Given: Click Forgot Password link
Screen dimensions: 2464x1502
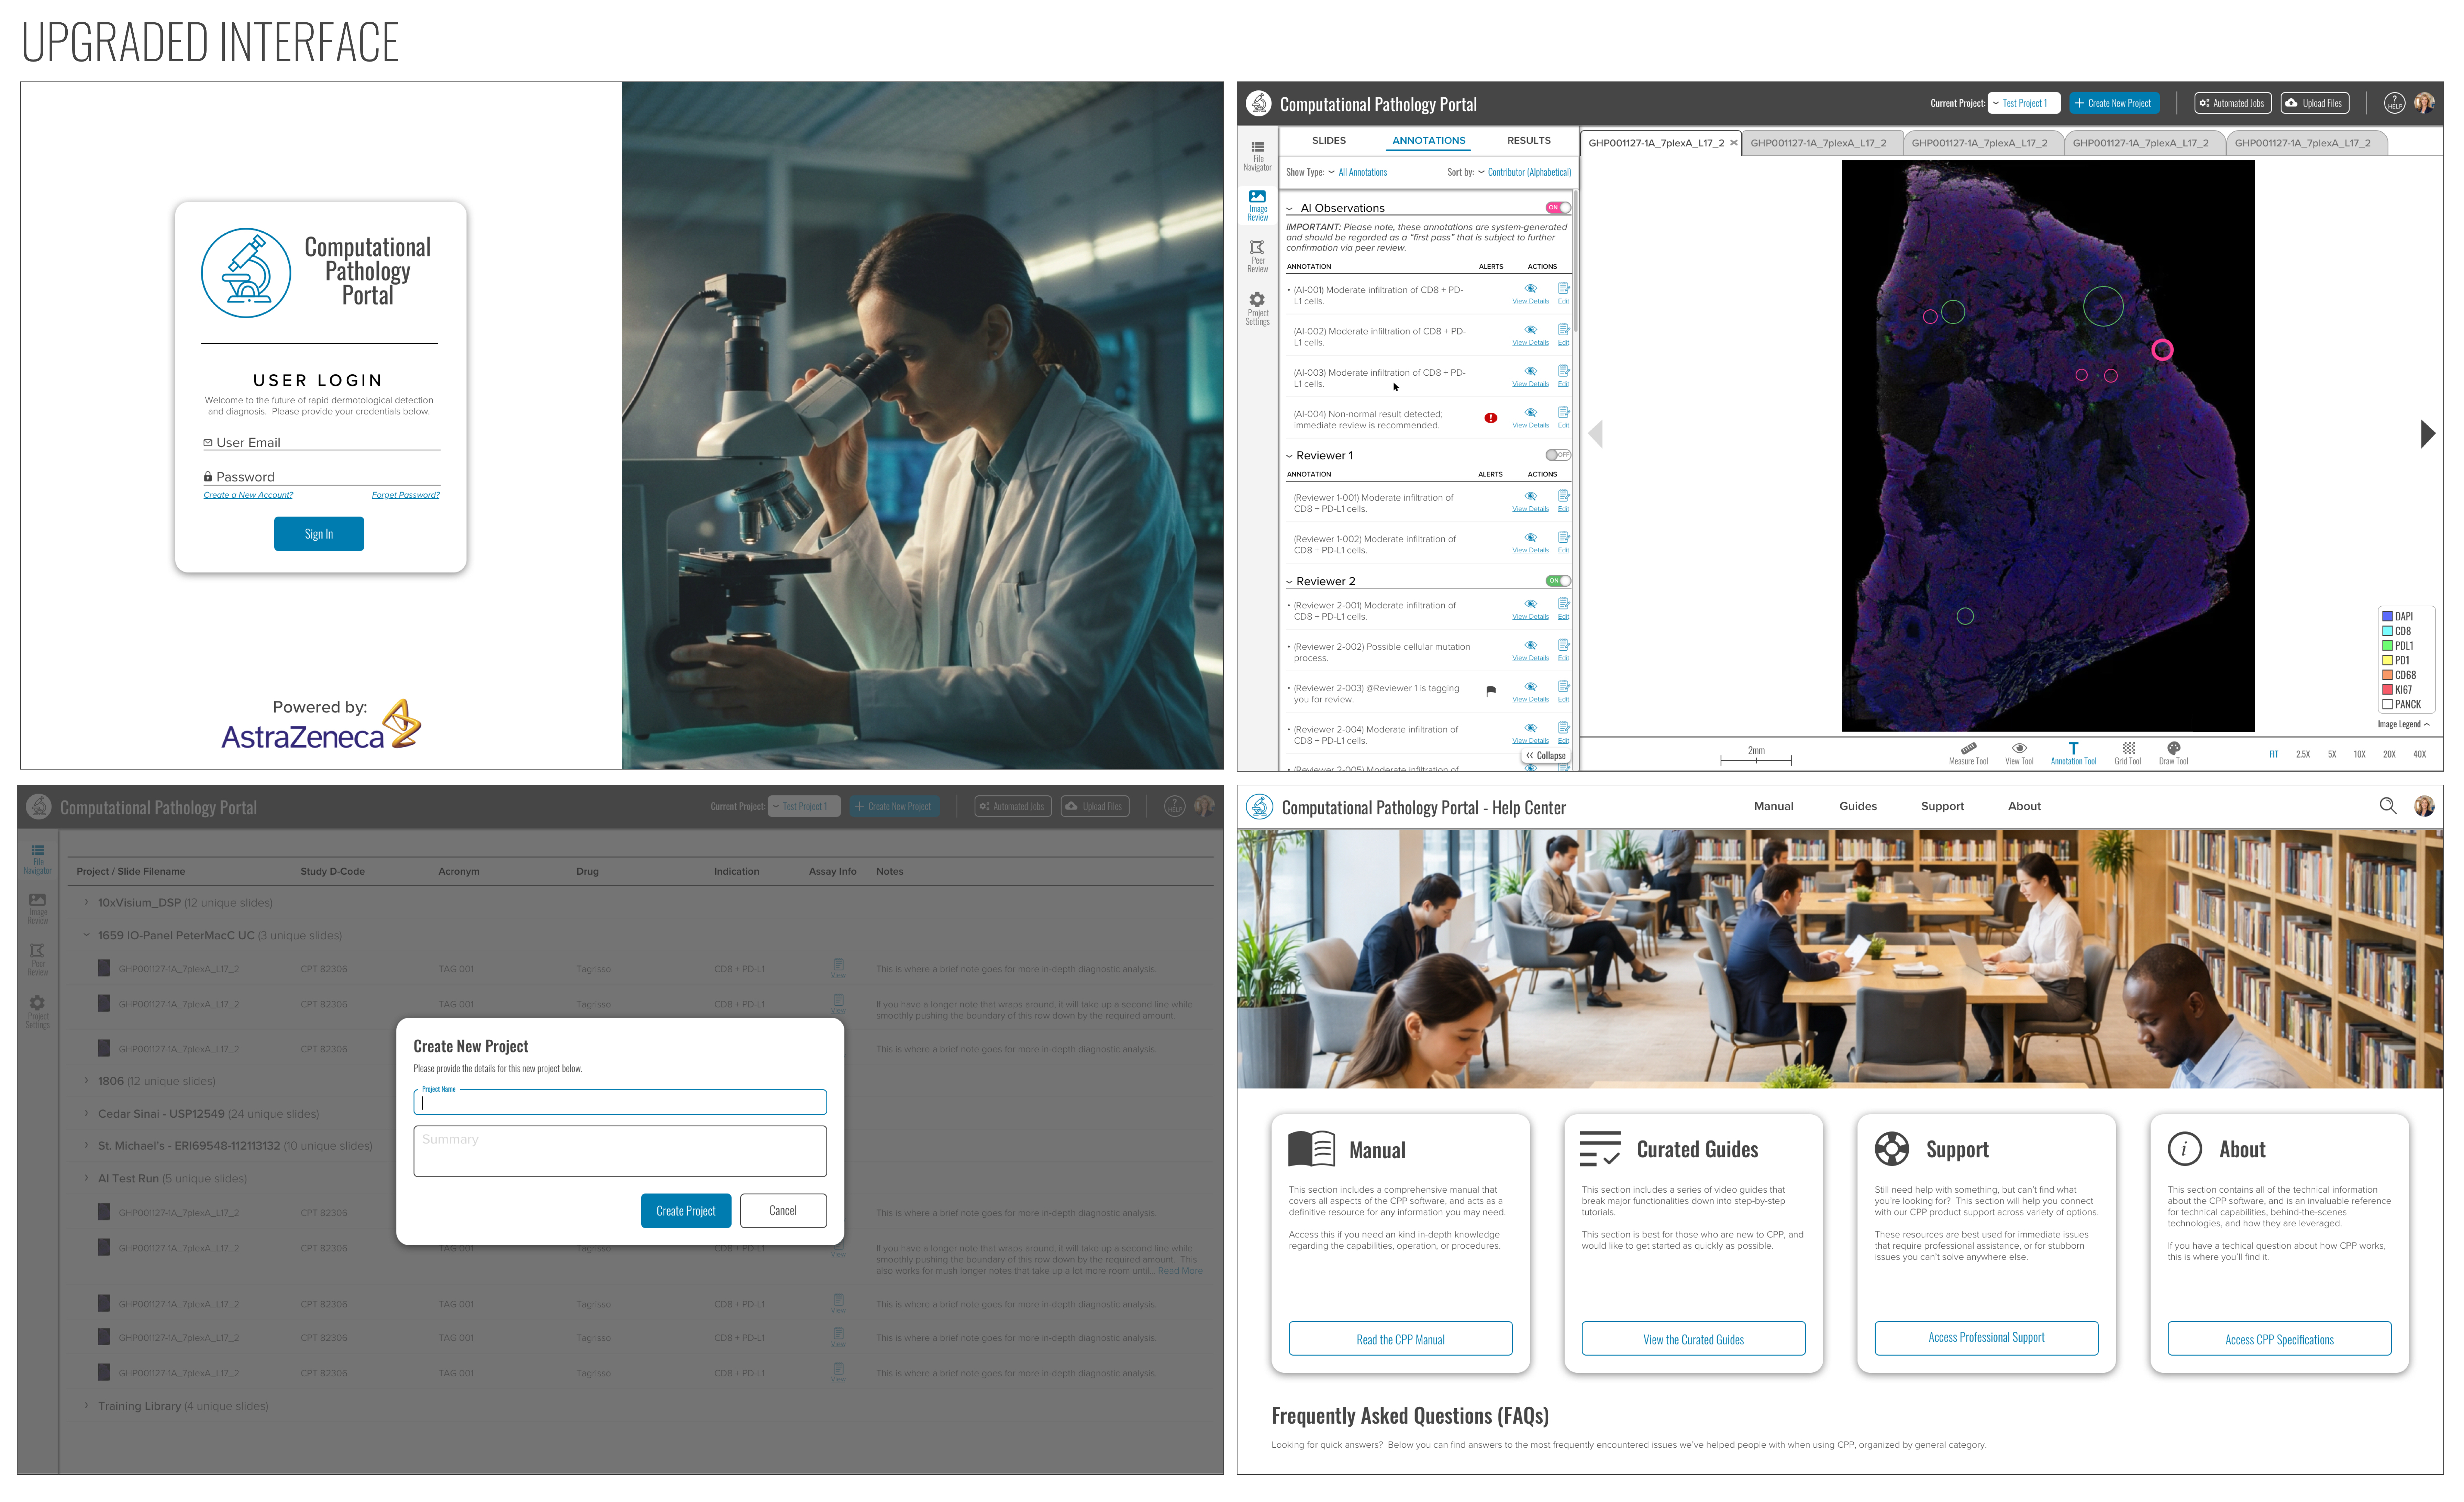Looking at the screenshot, I should pos(405,495).
